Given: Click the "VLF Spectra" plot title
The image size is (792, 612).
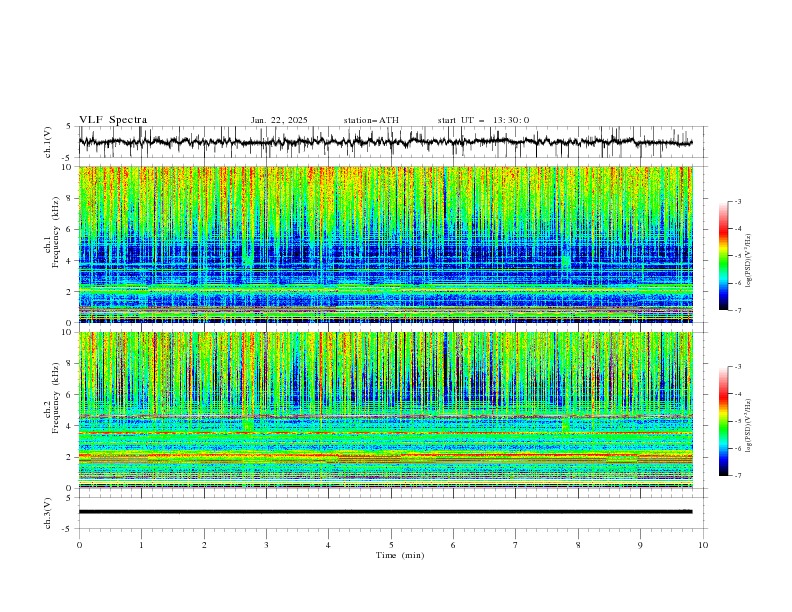Looking at the screenshot, I should (x=113, y=120).
